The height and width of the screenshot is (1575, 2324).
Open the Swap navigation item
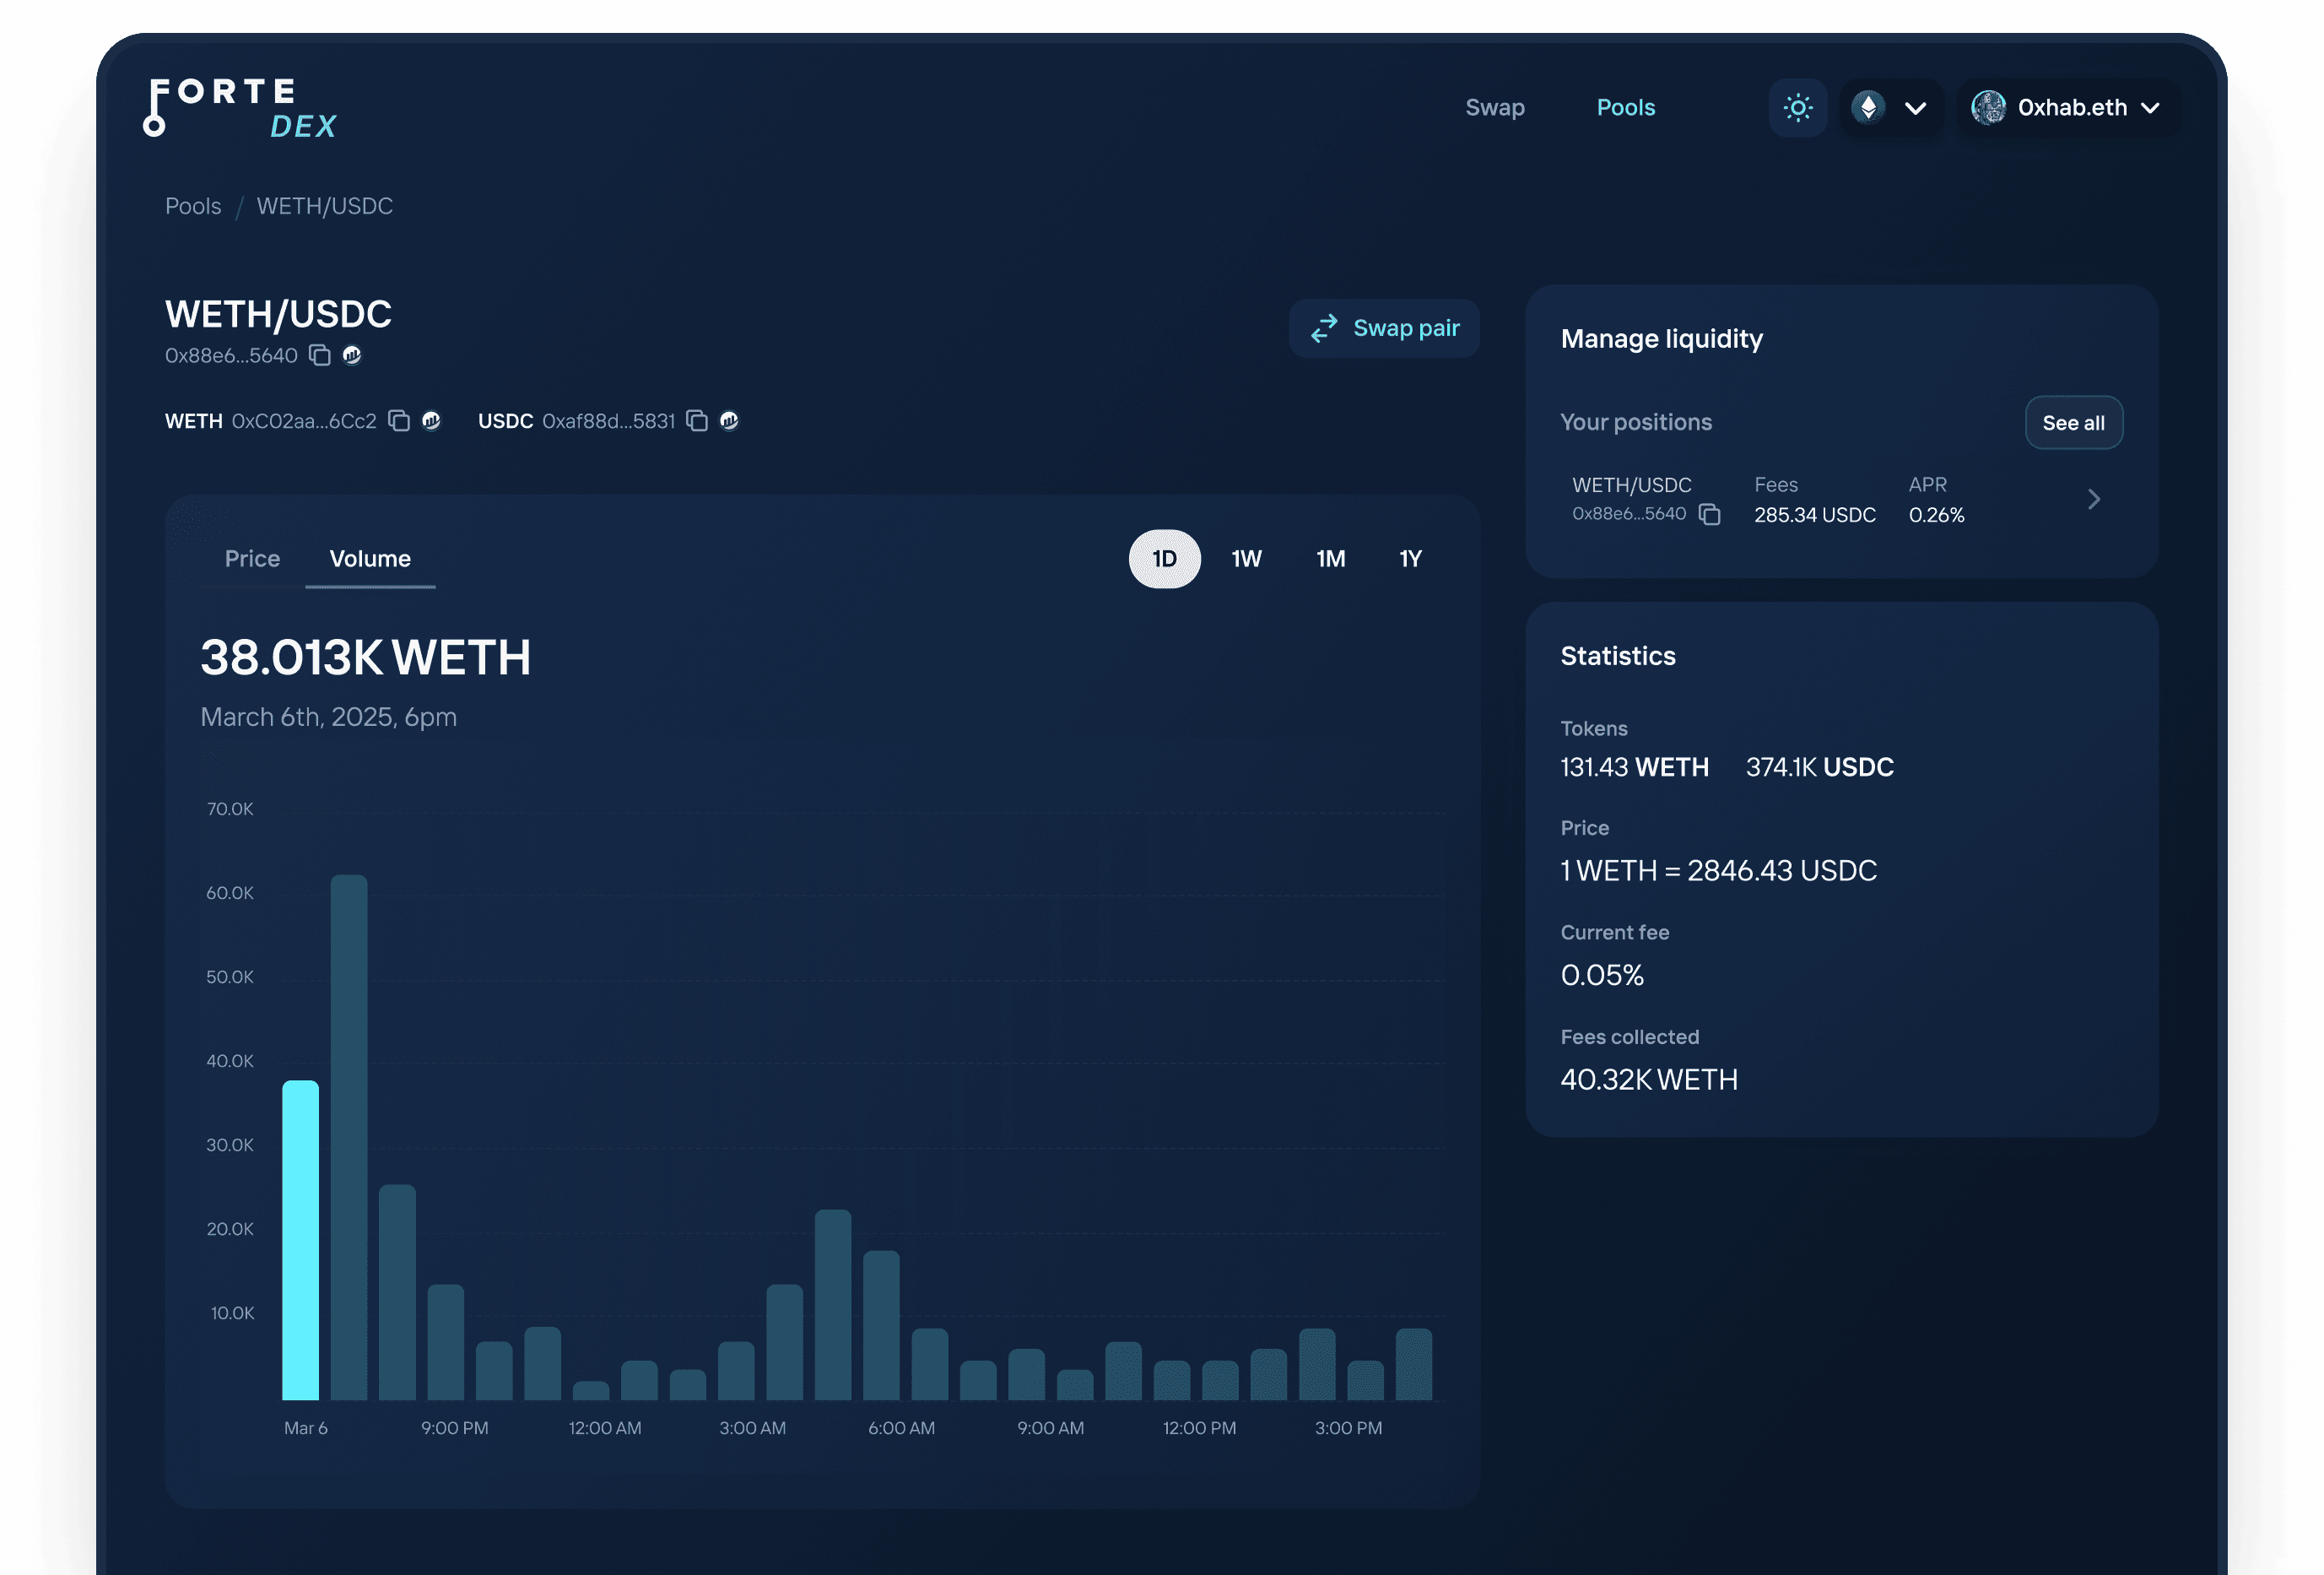coord(1494,107)
